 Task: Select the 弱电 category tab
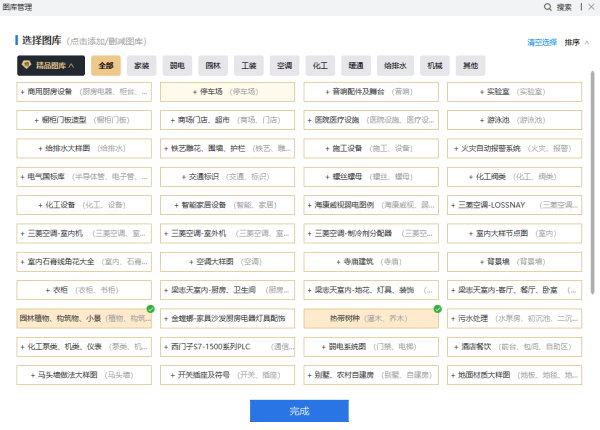tap(177, 65)
